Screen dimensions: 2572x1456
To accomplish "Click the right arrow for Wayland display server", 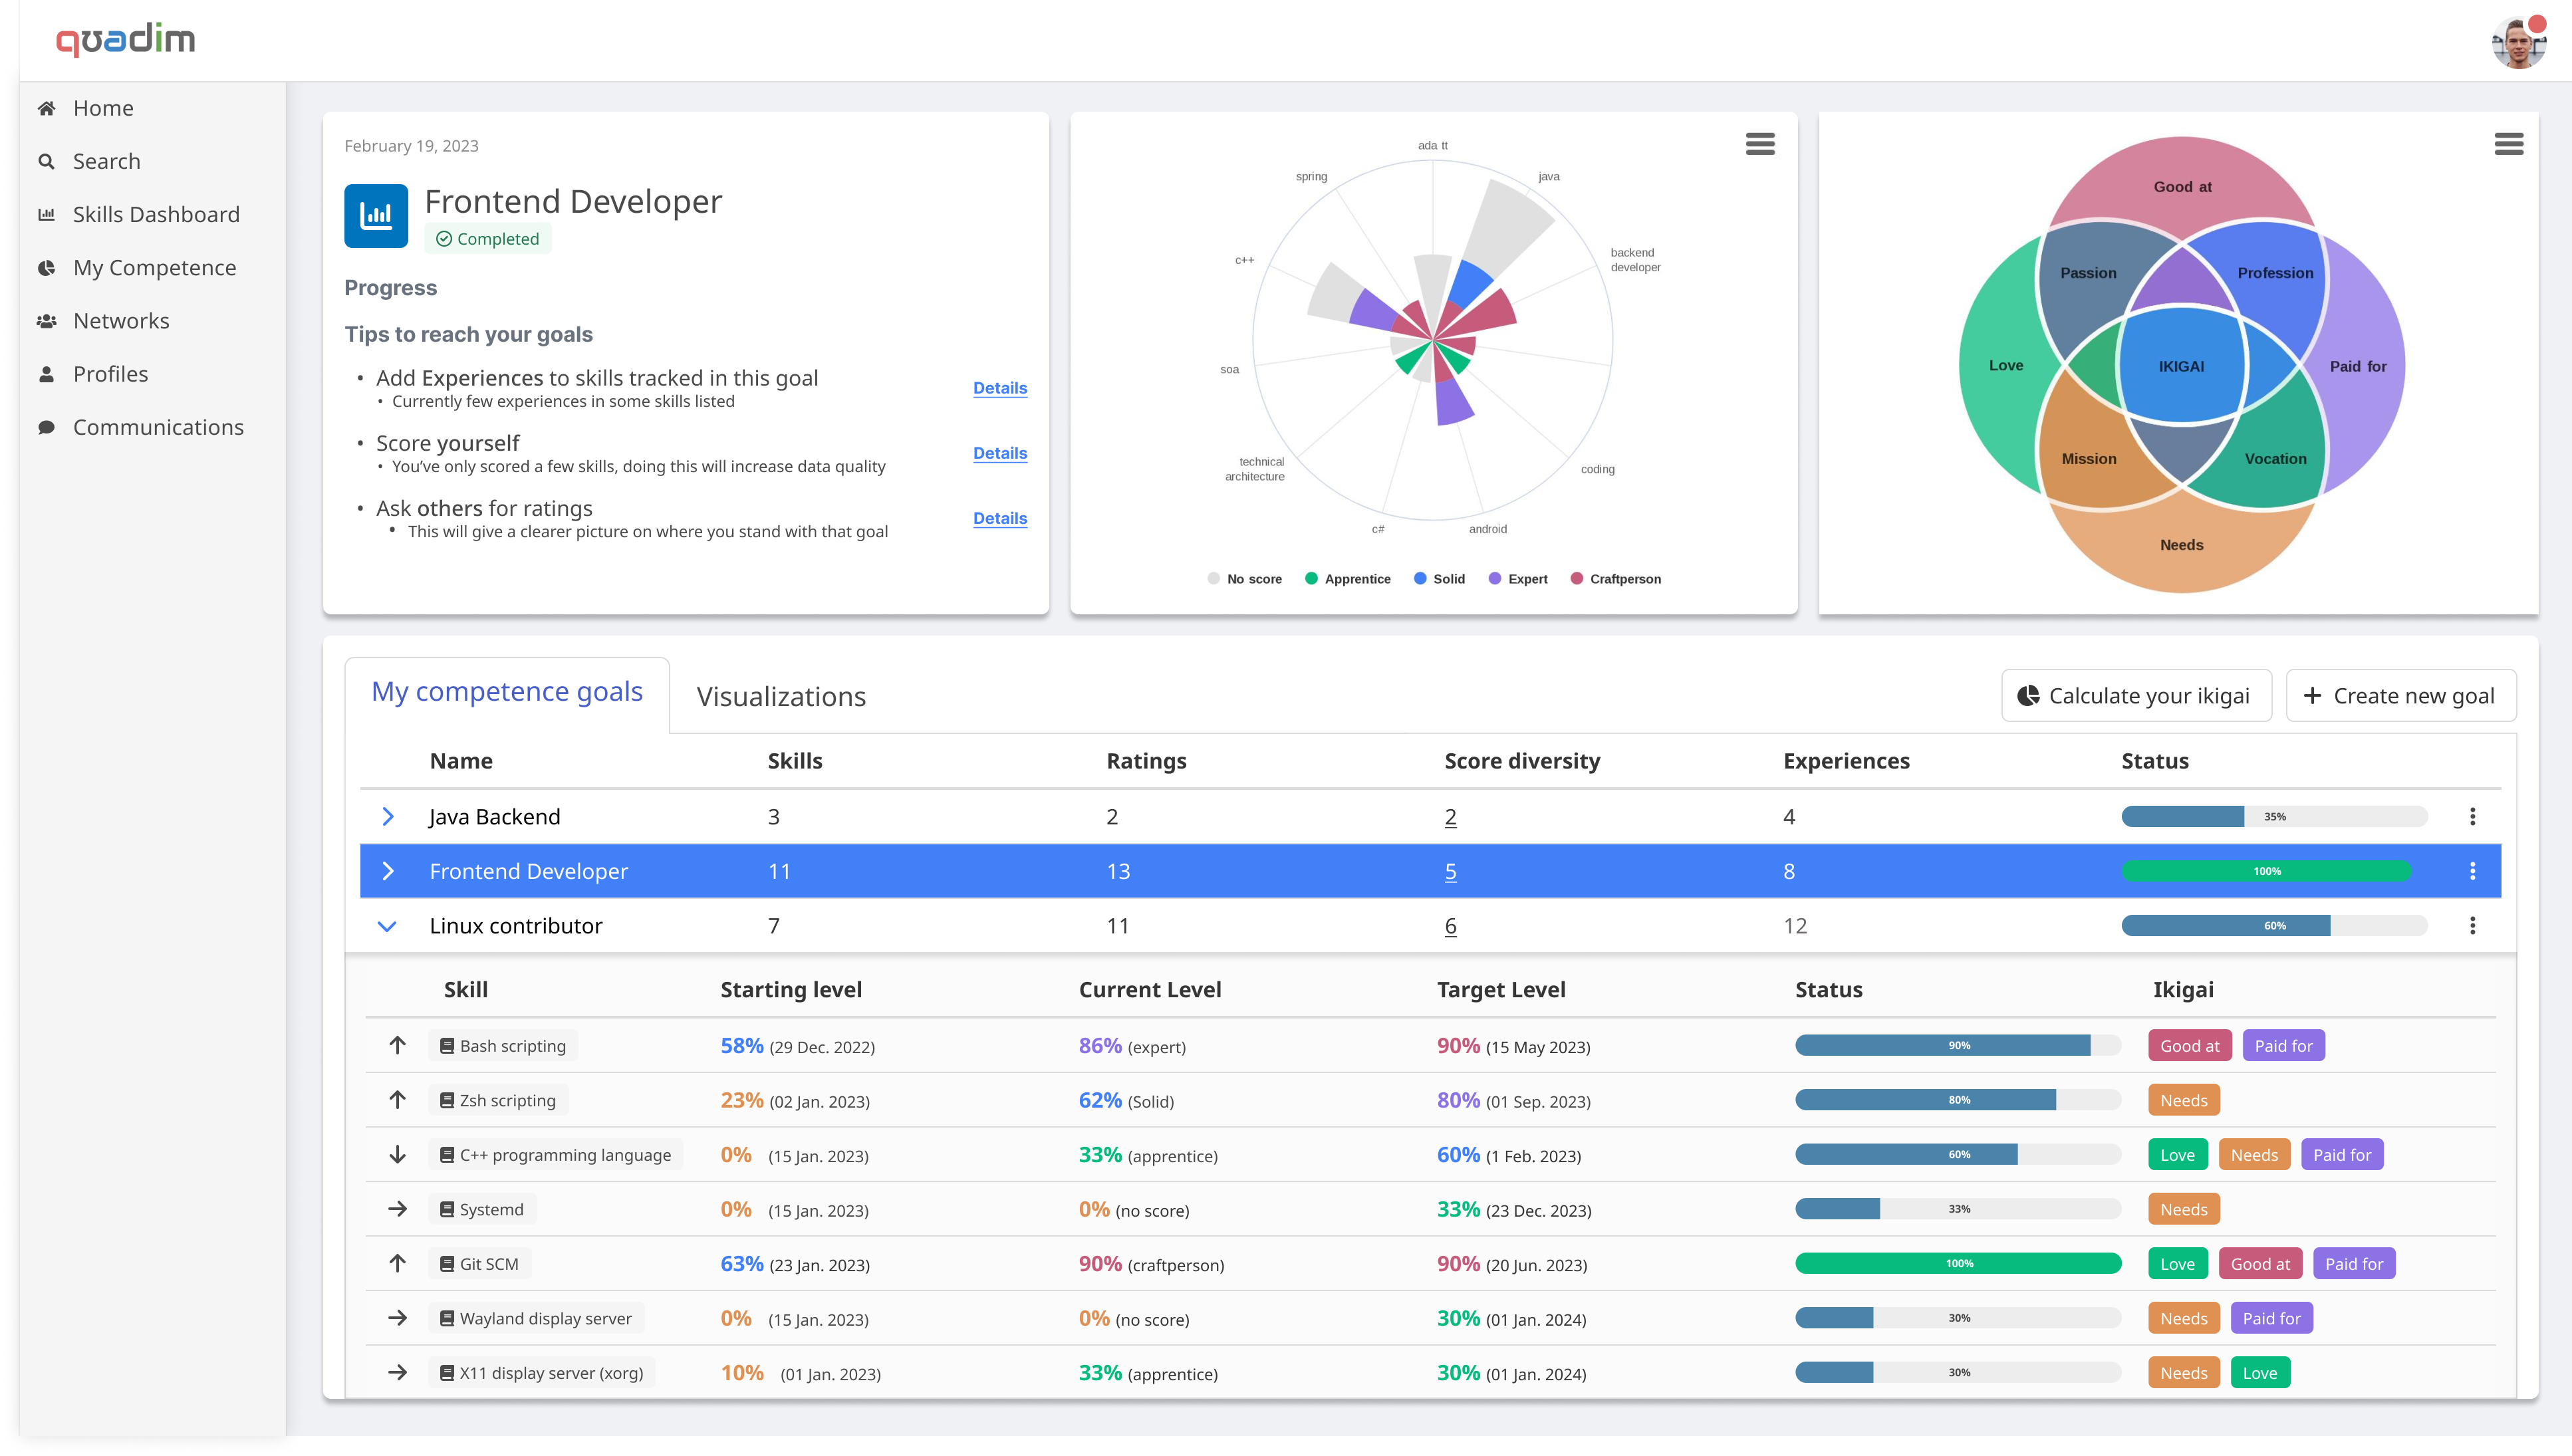I will coord(397,1318).
